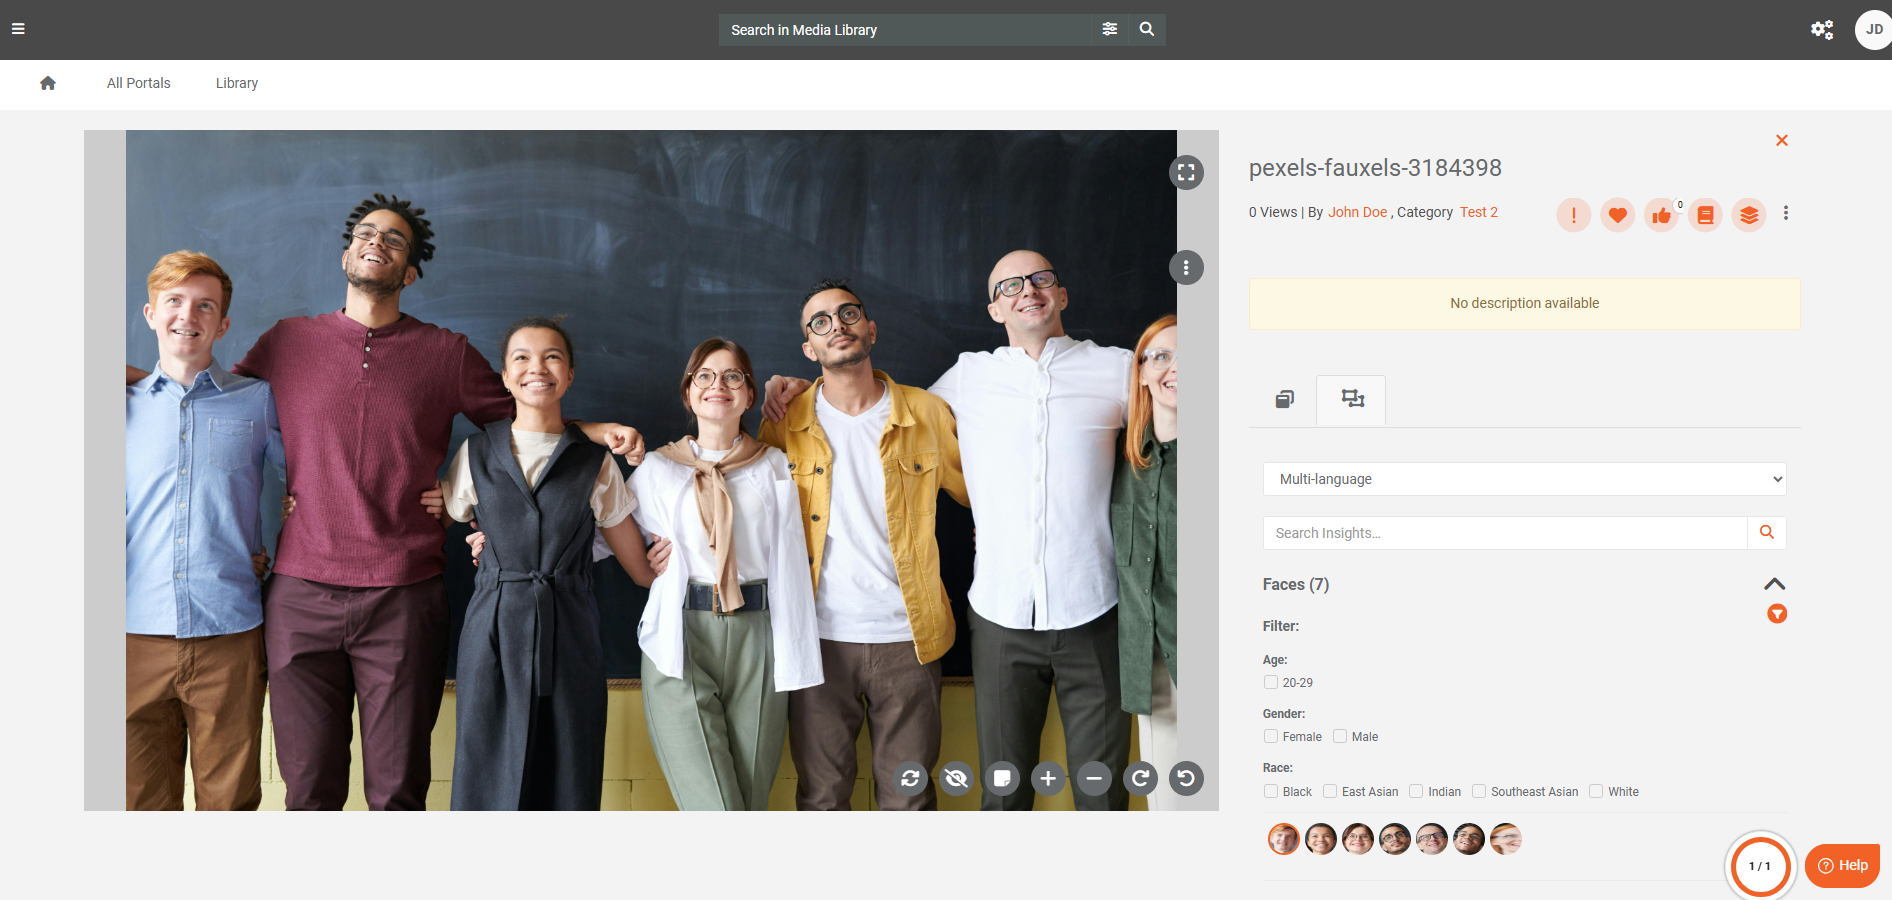Toggle the hide overlays eye icon
The image size is (1892, 900).
click(x=956, y=778)
